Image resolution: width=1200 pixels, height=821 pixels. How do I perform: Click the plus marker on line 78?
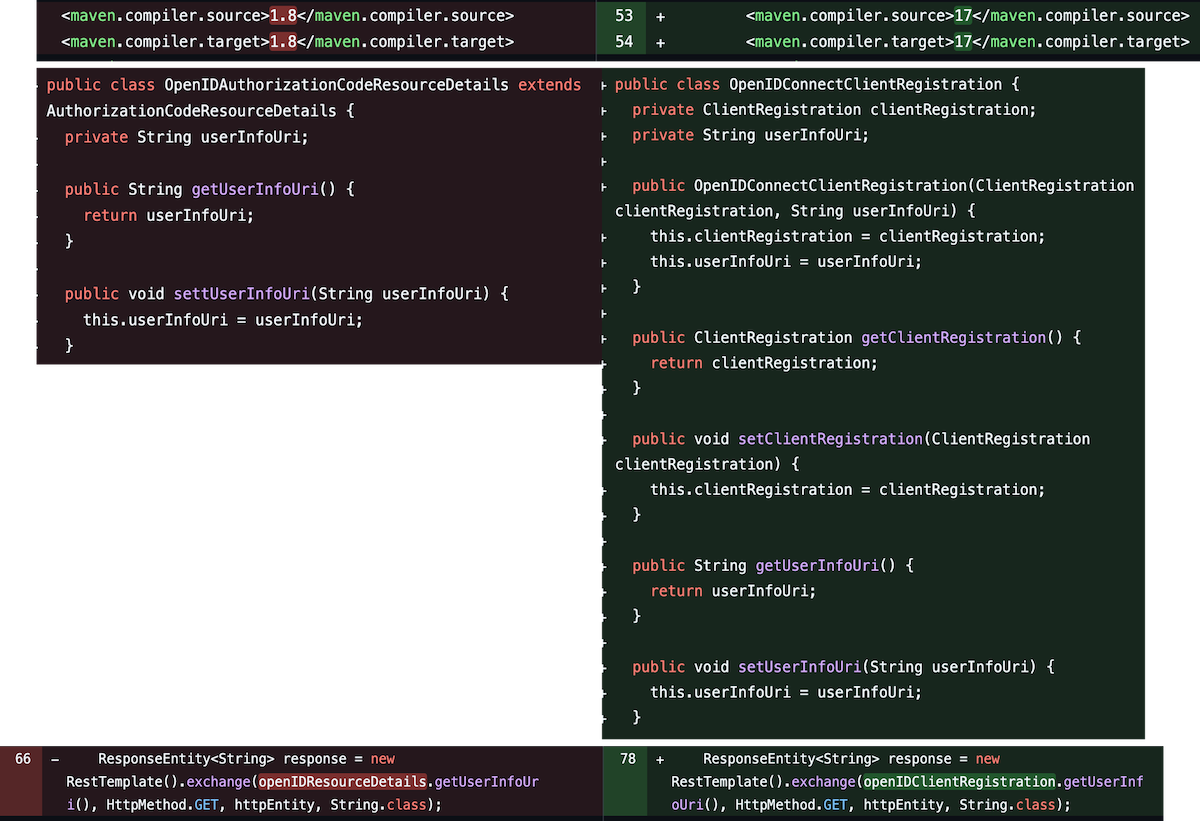660,759
